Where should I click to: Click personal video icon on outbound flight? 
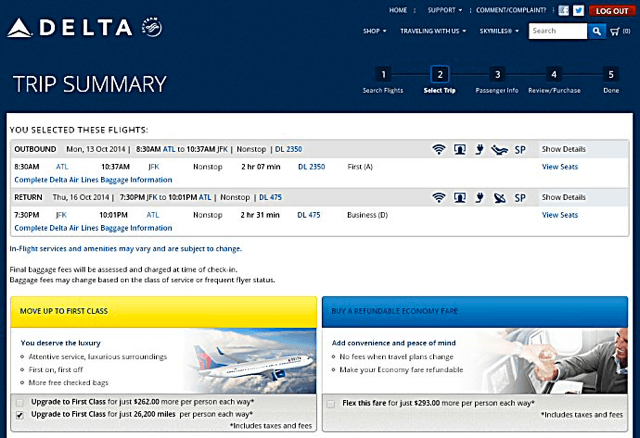click(x=460, y=149)
